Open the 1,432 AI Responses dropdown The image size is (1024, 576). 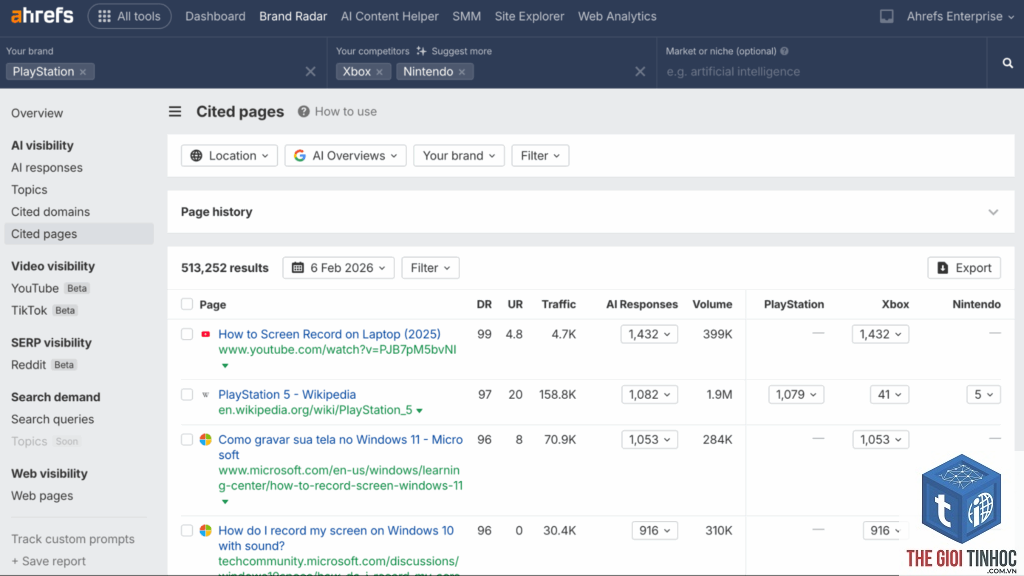pyautogui.click(x=649, y=334)
